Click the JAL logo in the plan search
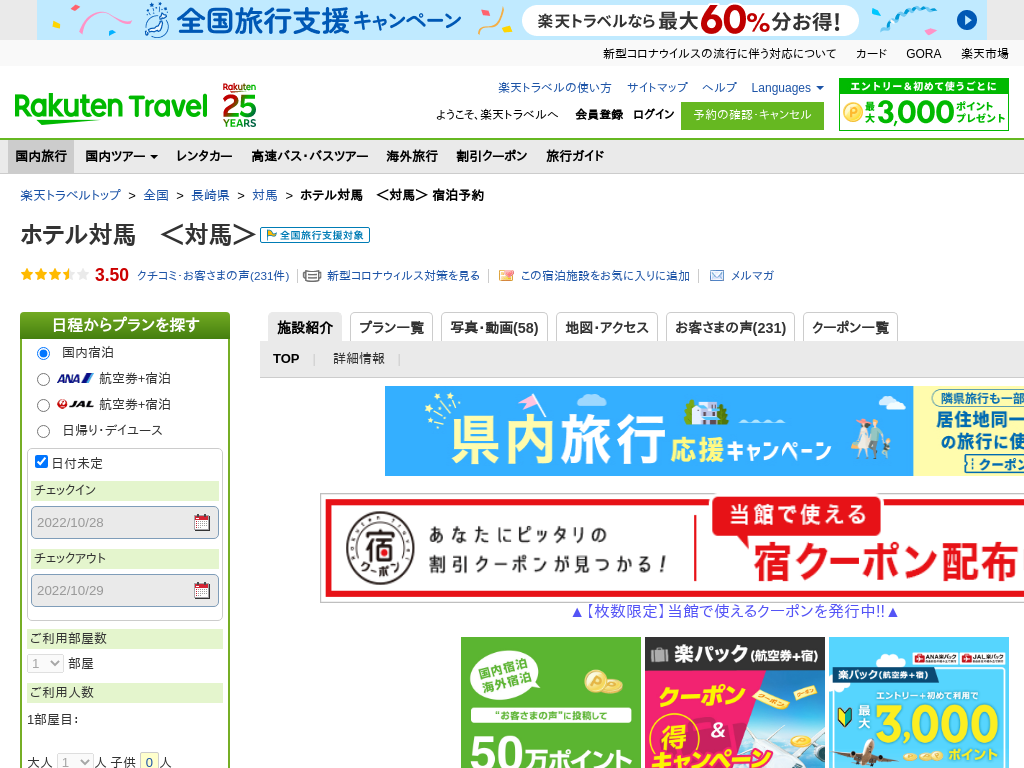The width and height of the screenshot is (1024, 768). coord(75,404)
